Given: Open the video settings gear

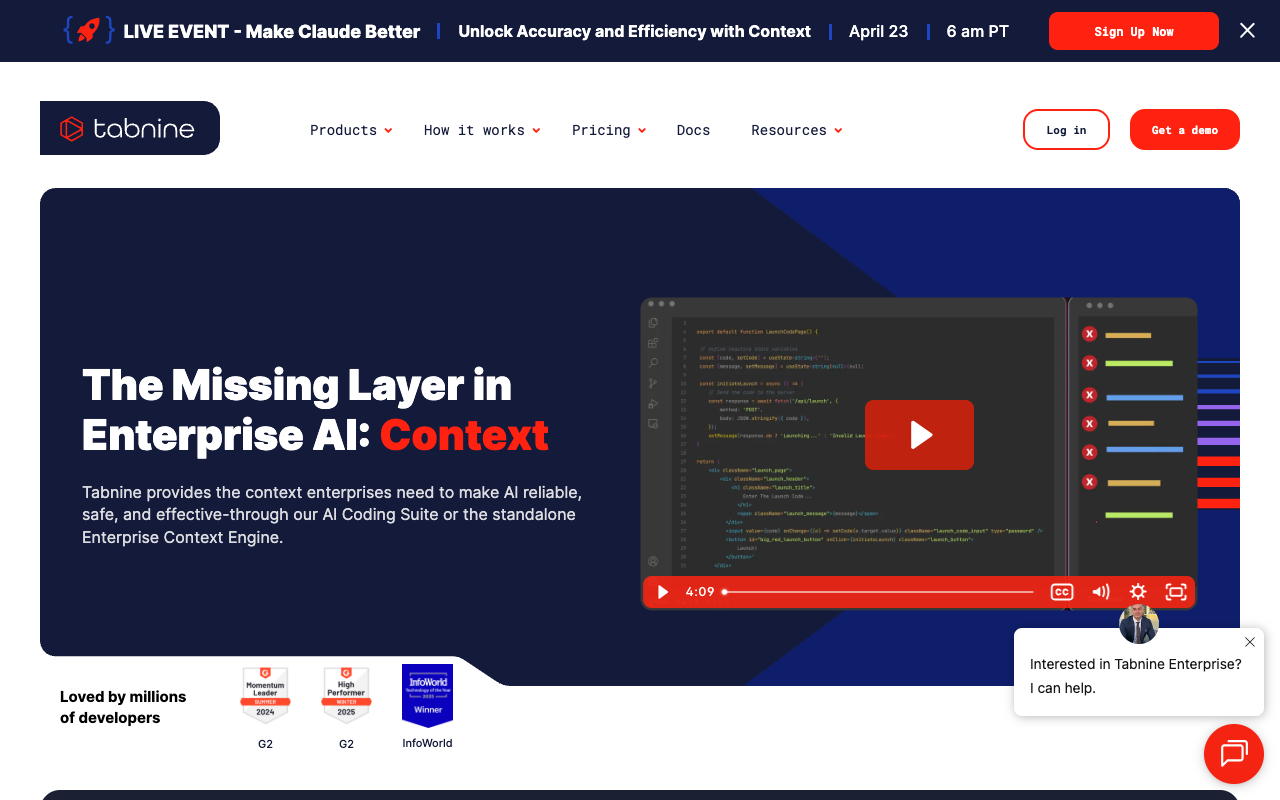Looking at the screenshot, I should [1138, 592].
